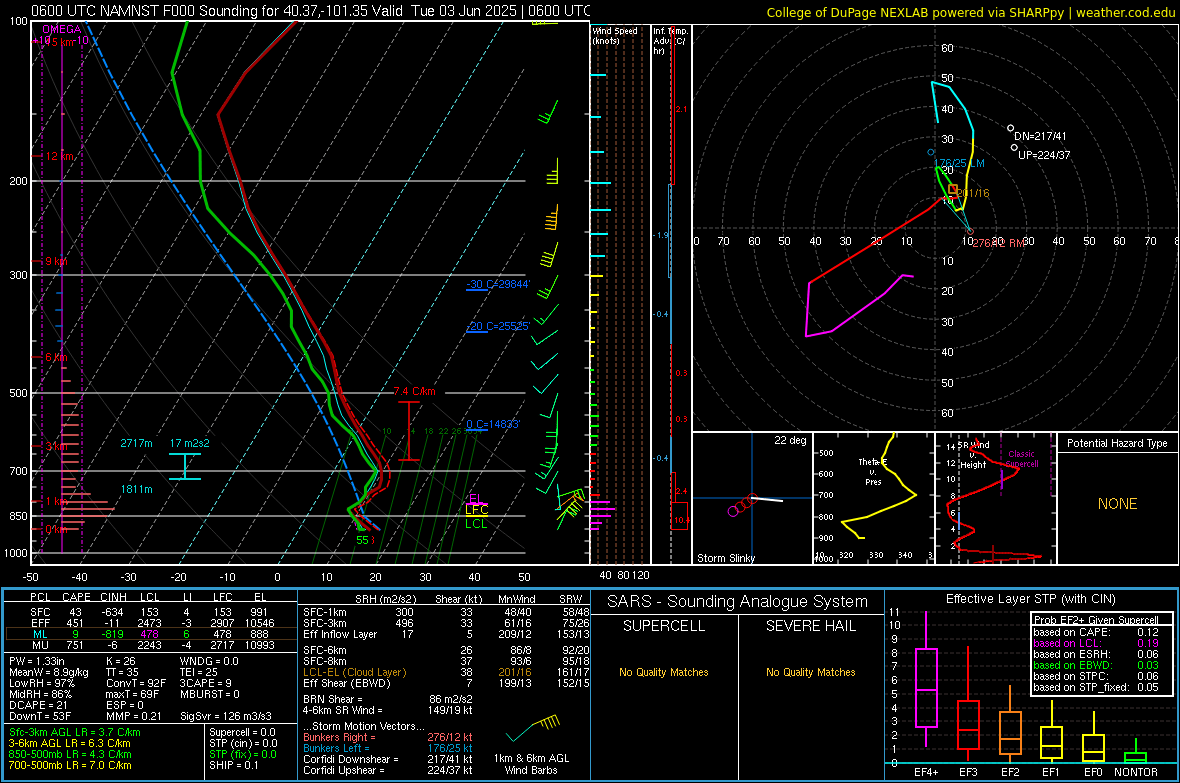Viewport: 1180px width, 783px height.
Task: Click the magenta OMEGA label
Action: 62,29
